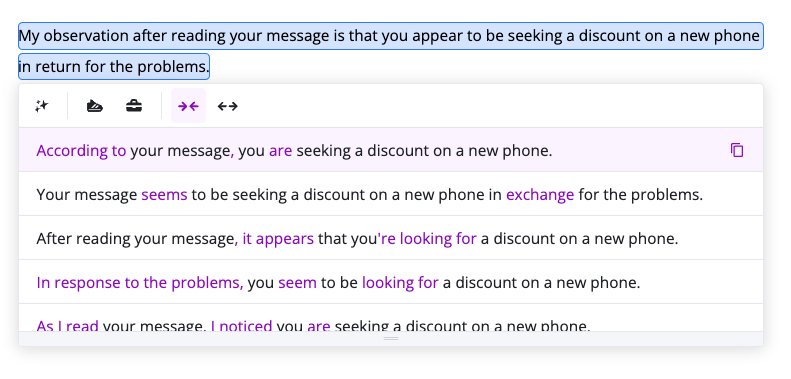The height and width of the screenshot is (379, 791).
Task: Click the resize handle at the popup bottom
Action: [x=391, y=339]
